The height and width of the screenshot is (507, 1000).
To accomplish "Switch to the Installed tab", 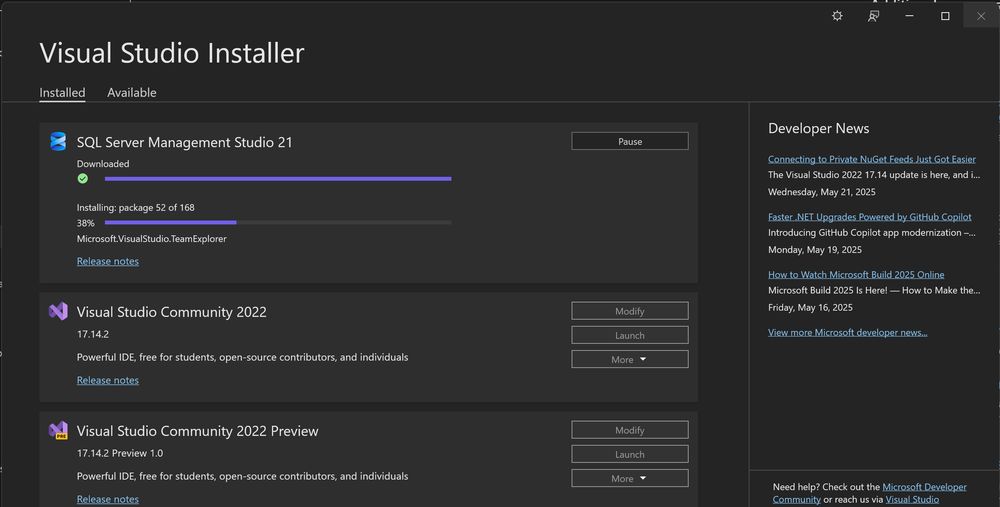I will [x=62, y=92].
